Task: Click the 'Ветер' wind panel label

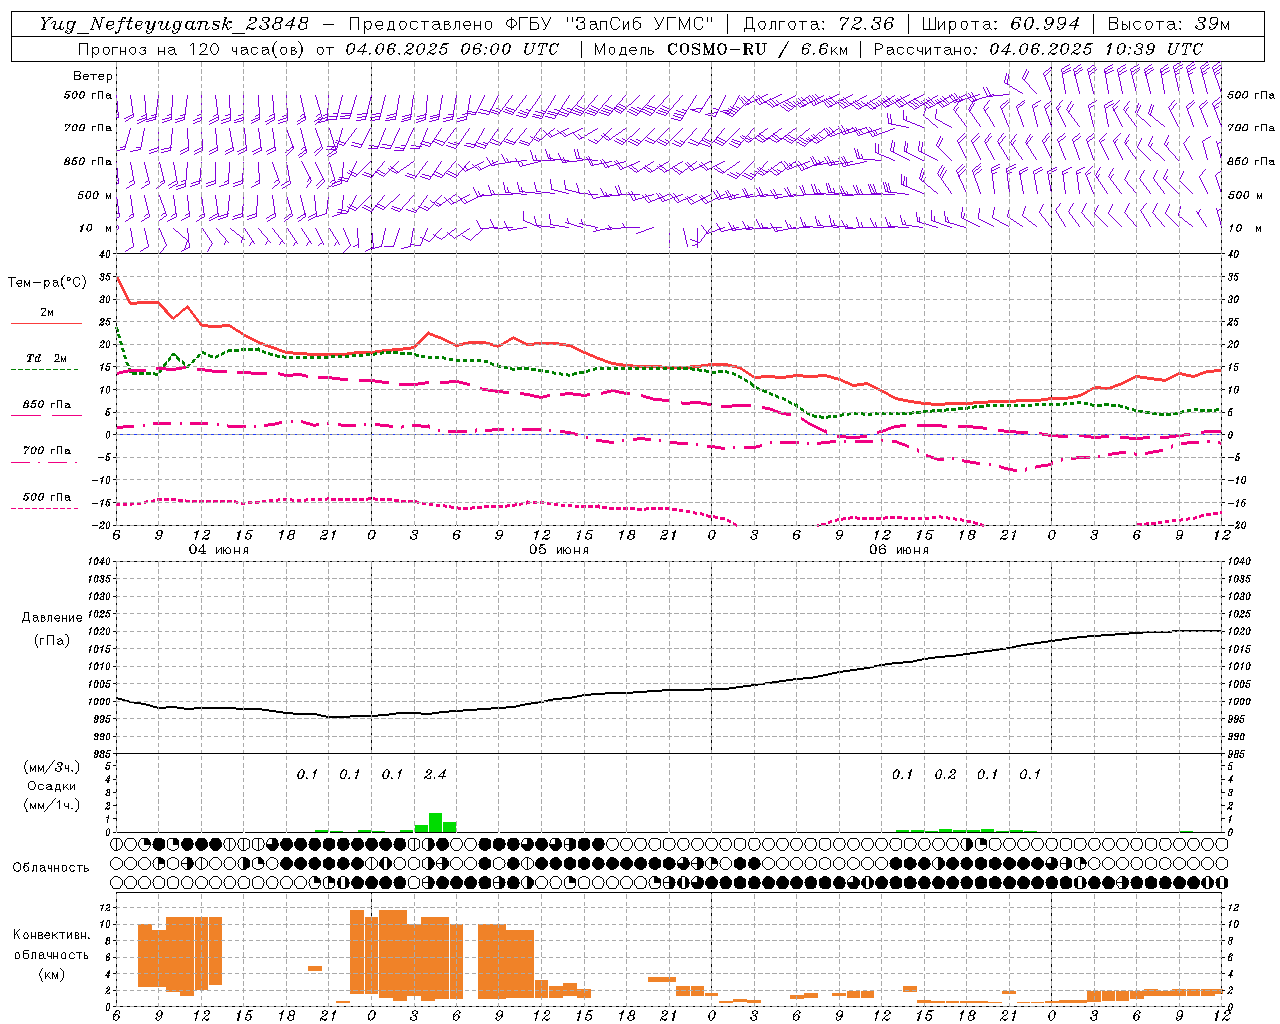Action: [x=93, y=76]
